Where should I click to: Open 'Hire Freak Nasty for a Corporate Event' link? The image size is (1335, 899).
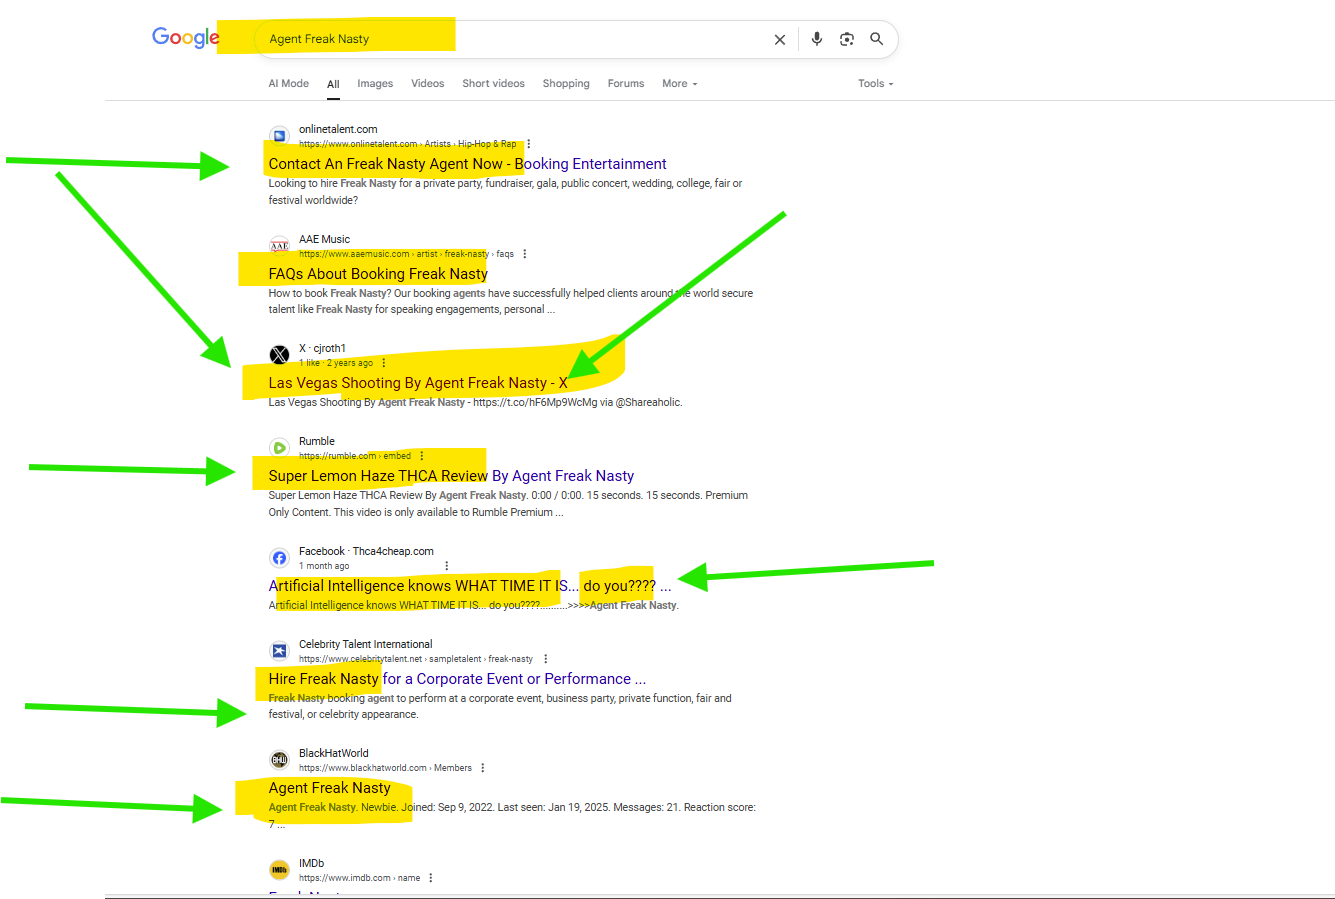(457, 679)
